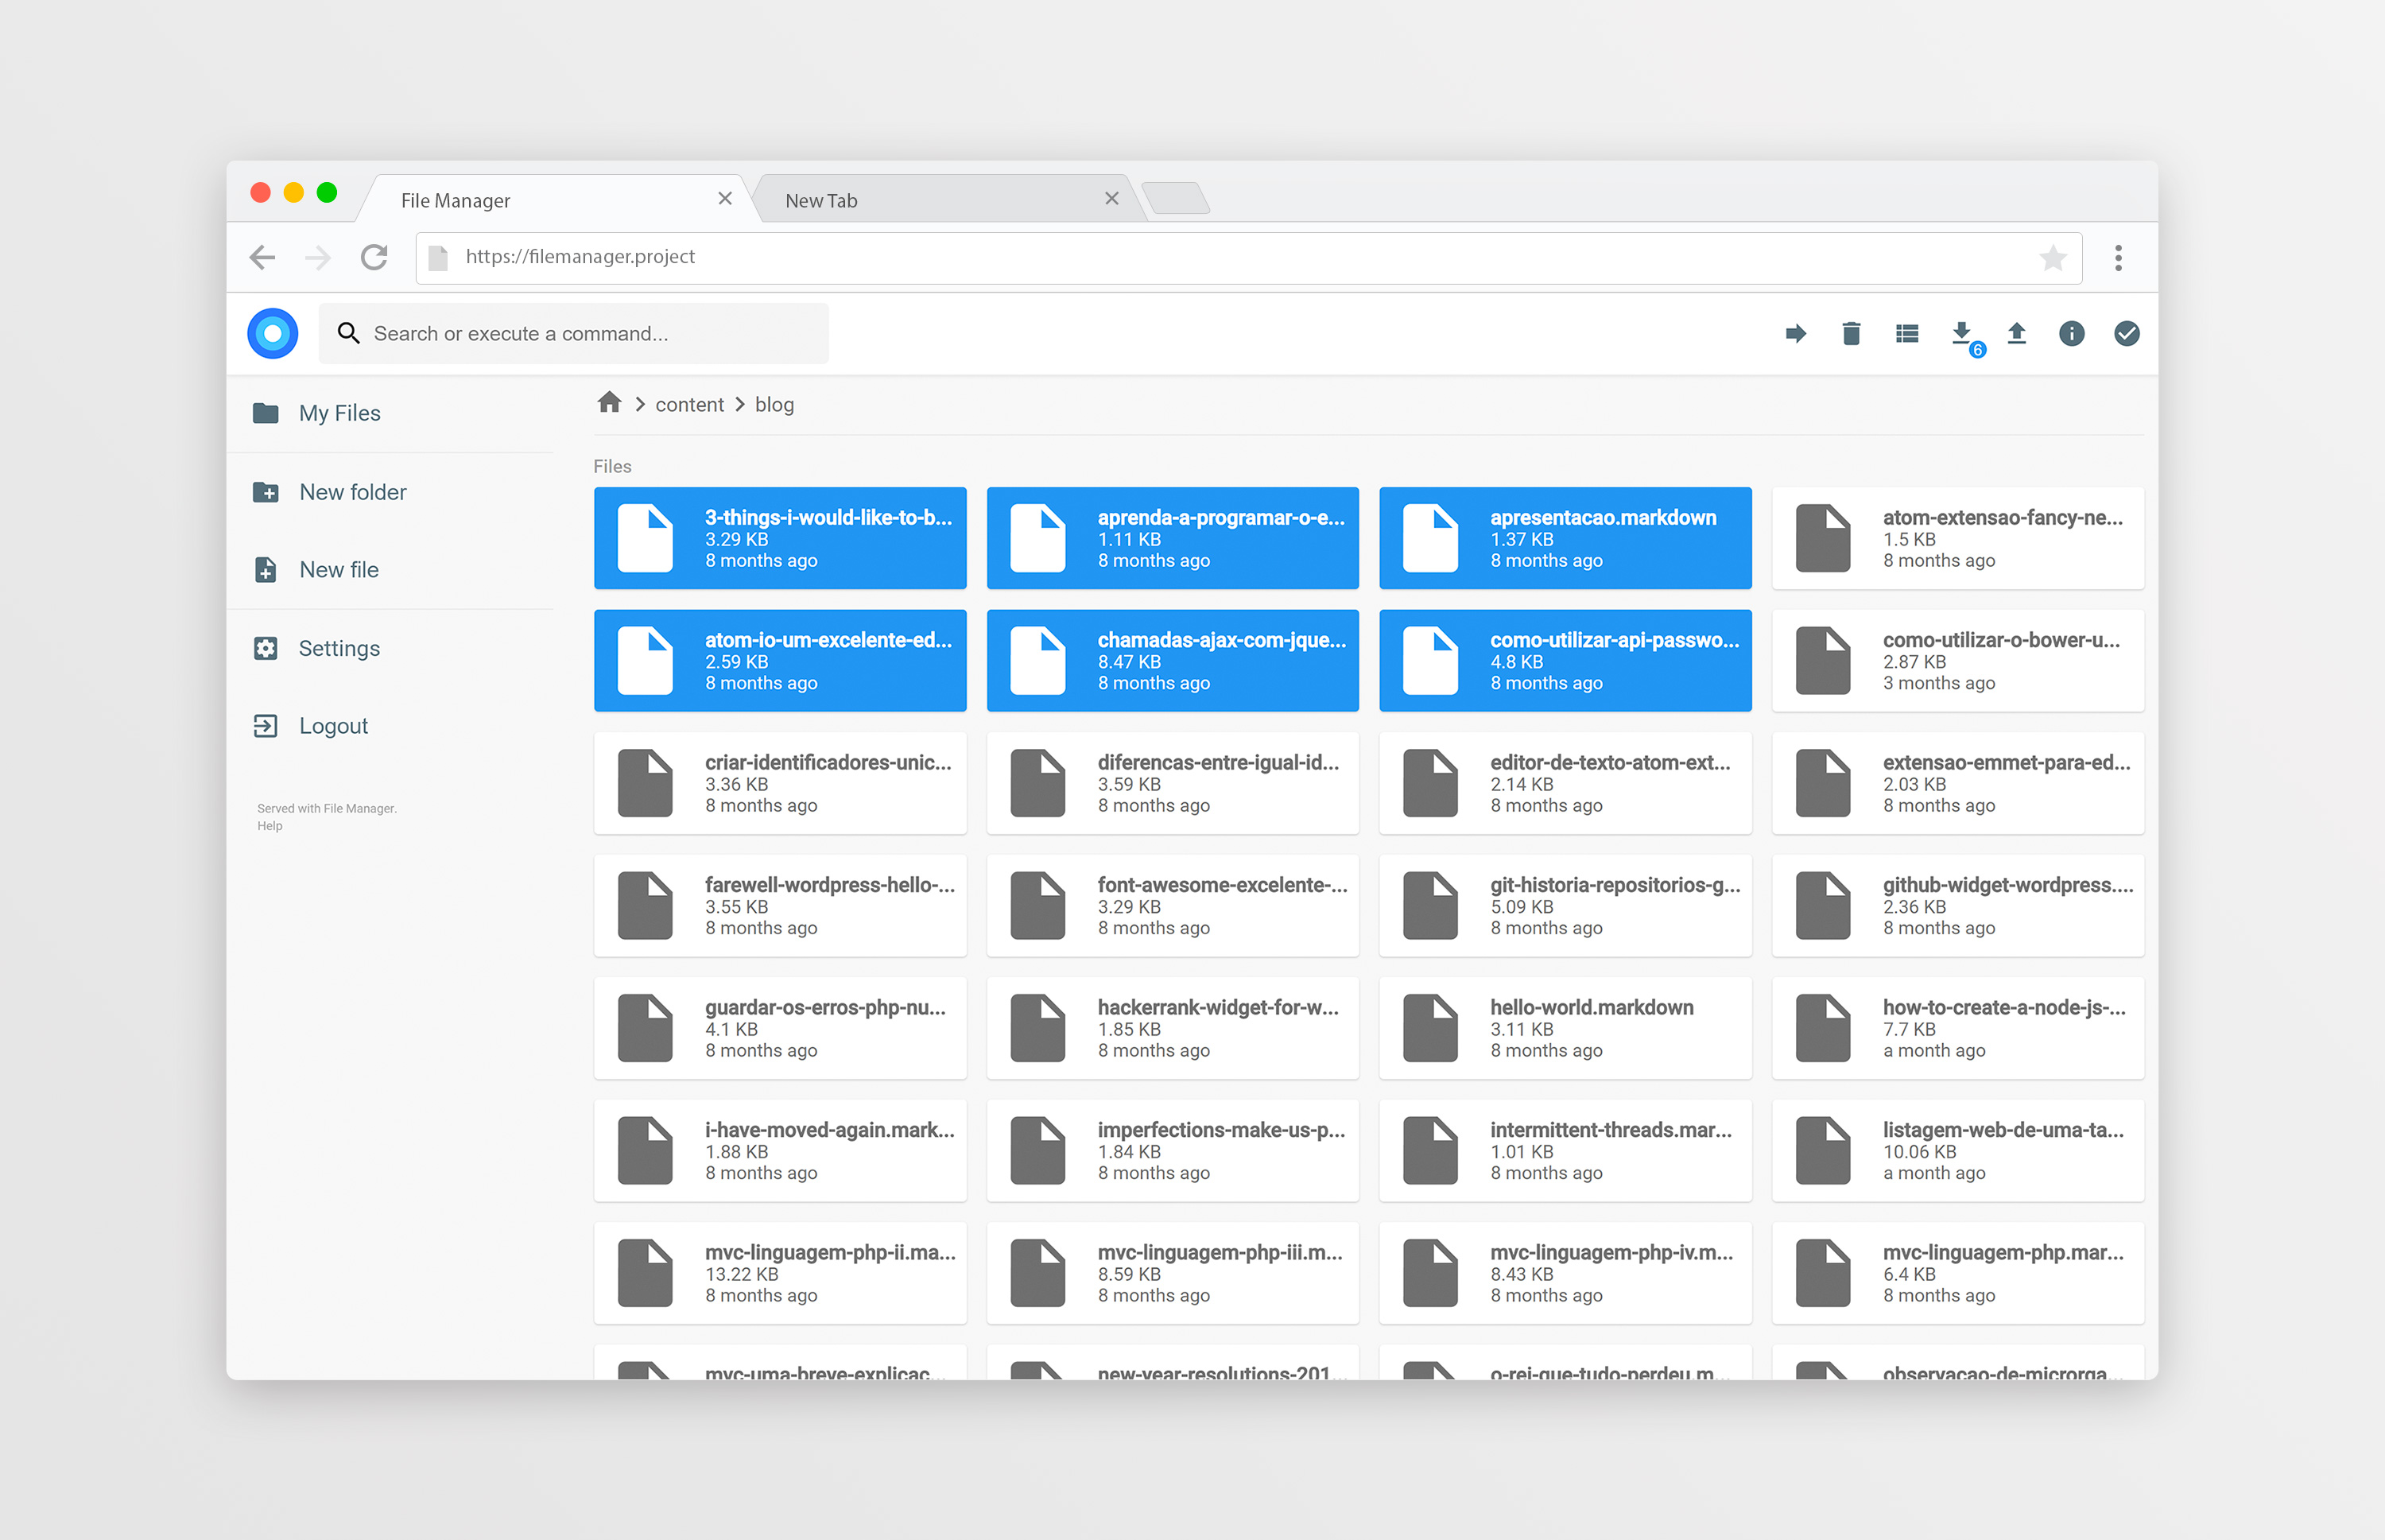Click the Logout button in sidebar
Screen dimensions: 2385x1540
[x=334, y=725]
